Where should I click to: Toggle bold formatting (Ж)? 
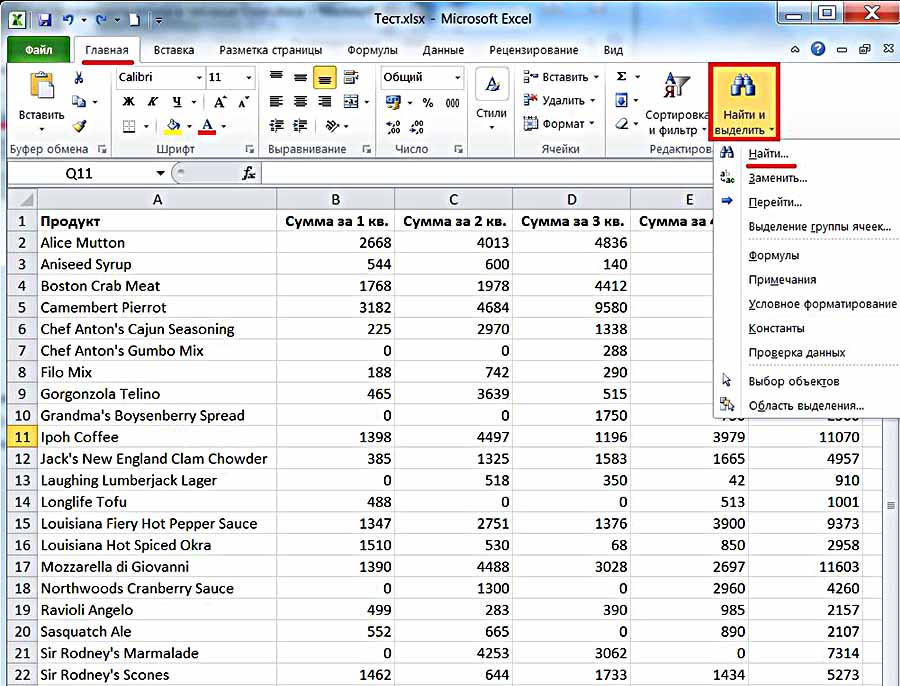point(129,102)
